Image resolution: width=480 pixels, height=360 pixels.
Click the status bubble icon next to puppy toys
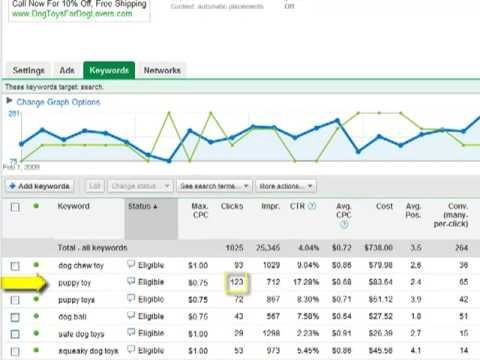tap(131, 298)
